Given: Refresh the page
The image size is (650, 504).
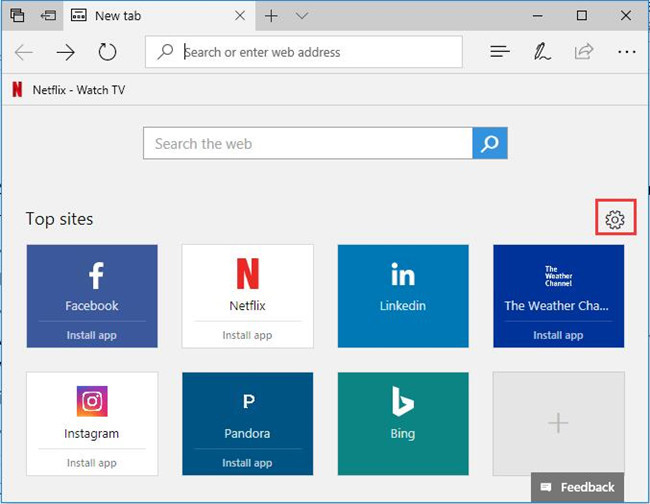Looking at the screenshot, I should pos(107,52).
